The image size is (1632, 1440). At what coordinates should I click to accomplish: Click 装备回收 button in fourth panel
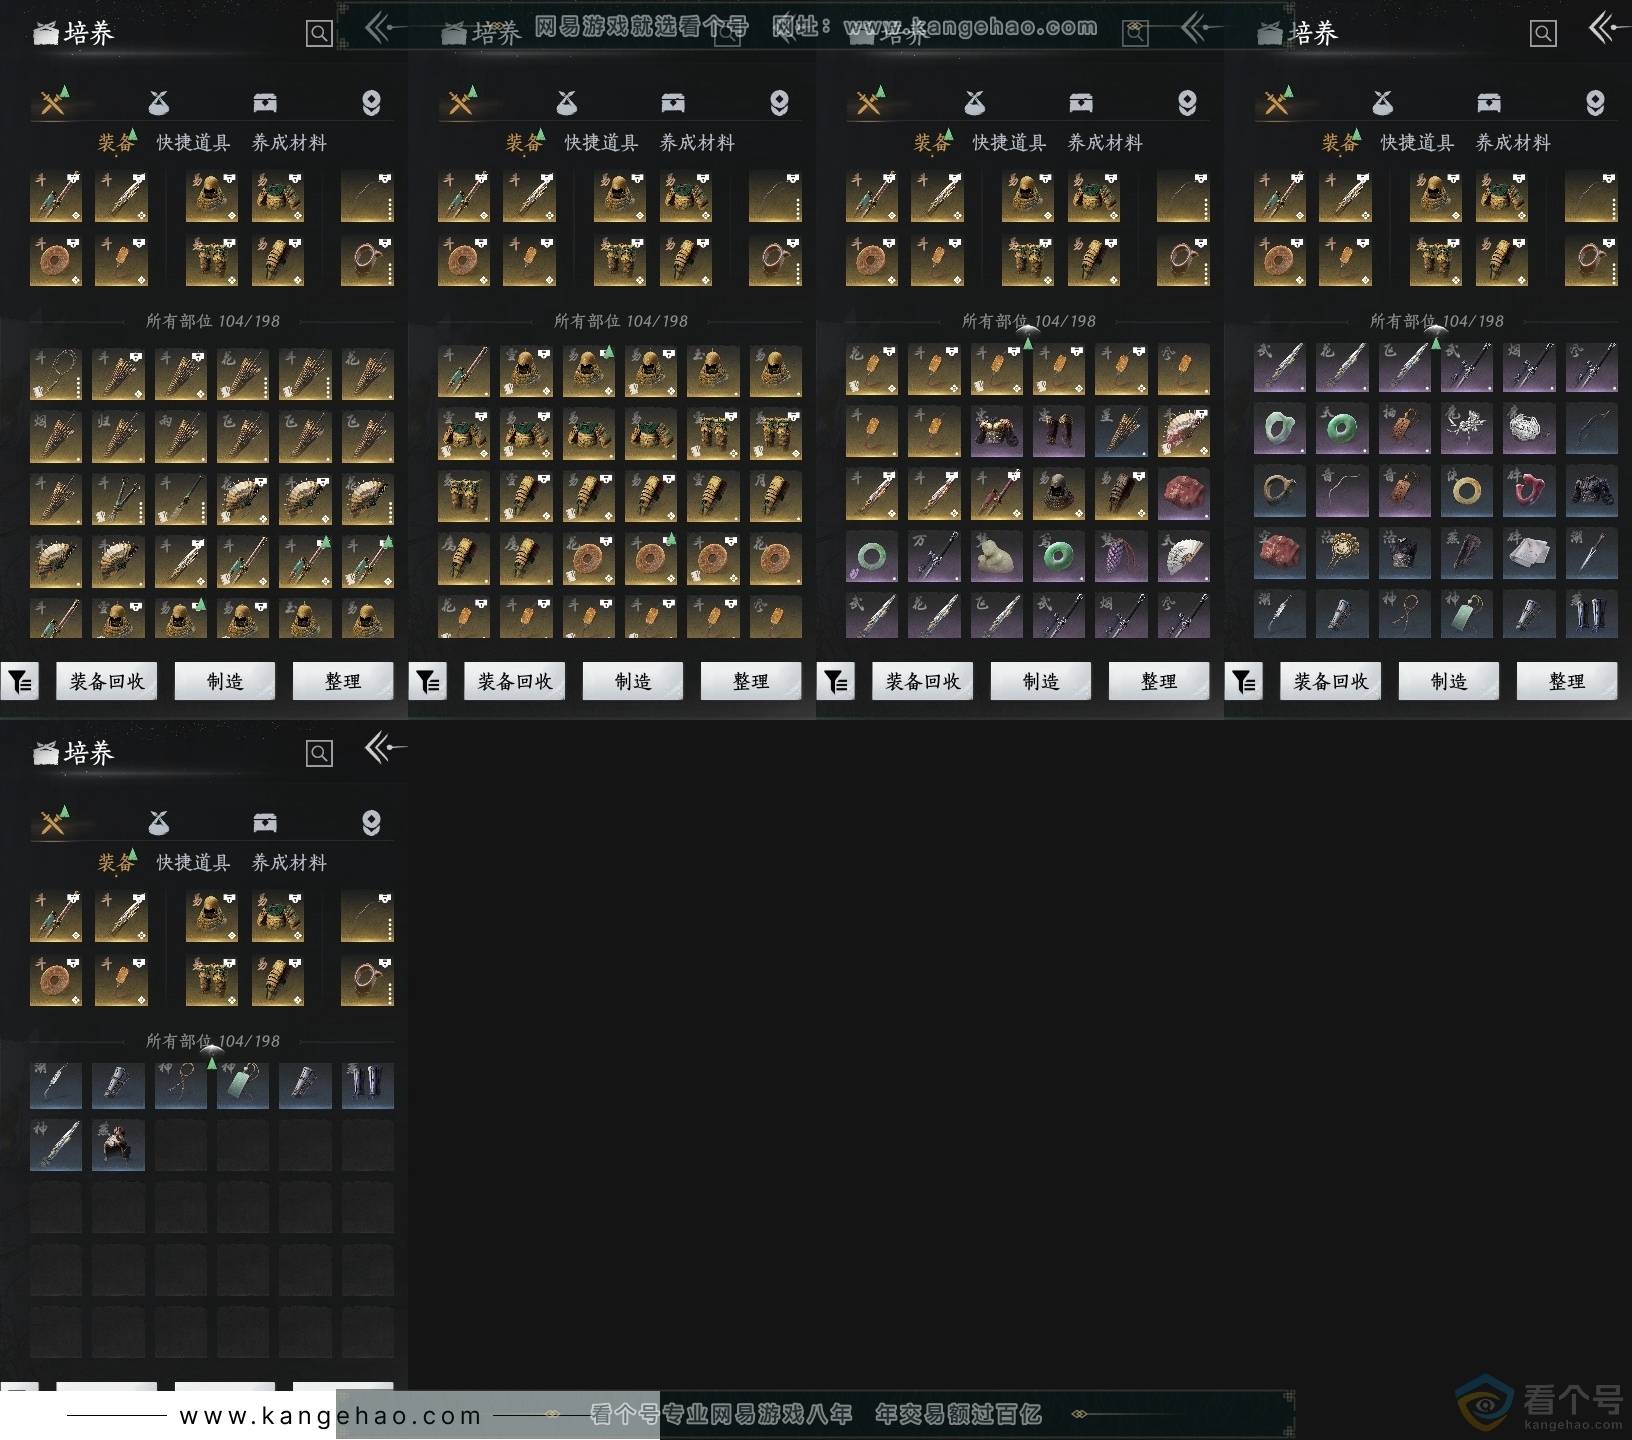(x=1331, y=682)
